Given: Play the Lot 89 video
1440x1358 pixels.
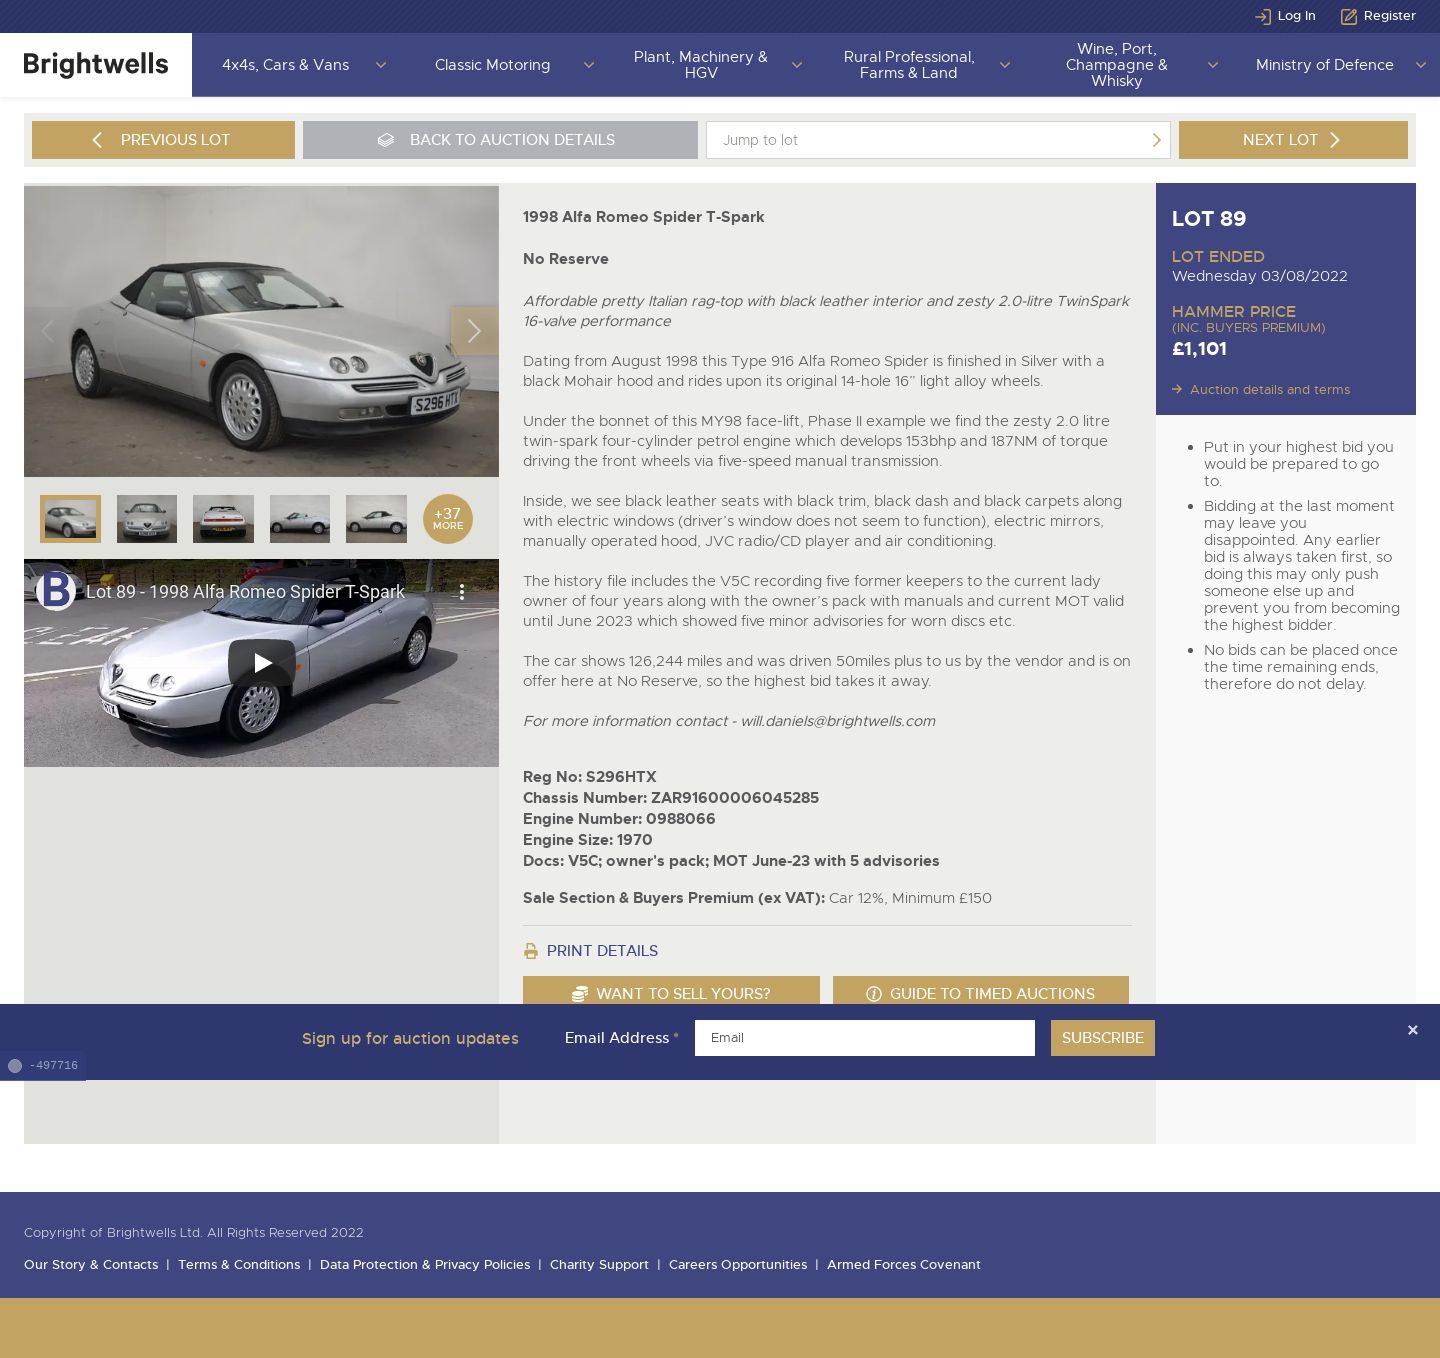Looking at the screenshot, I should [262, 663].
